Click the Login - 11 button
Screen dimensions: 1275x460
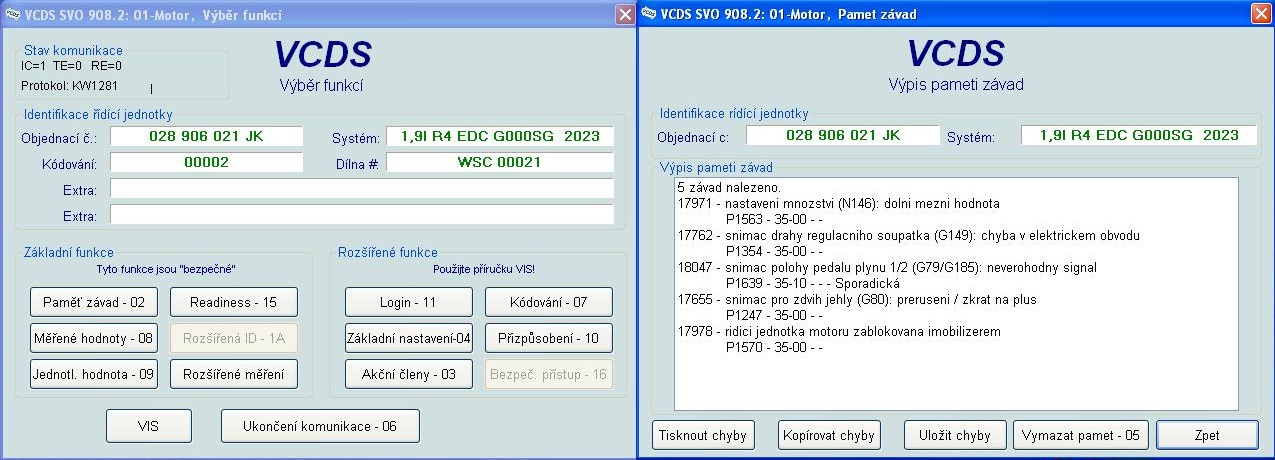pos(408,302)
